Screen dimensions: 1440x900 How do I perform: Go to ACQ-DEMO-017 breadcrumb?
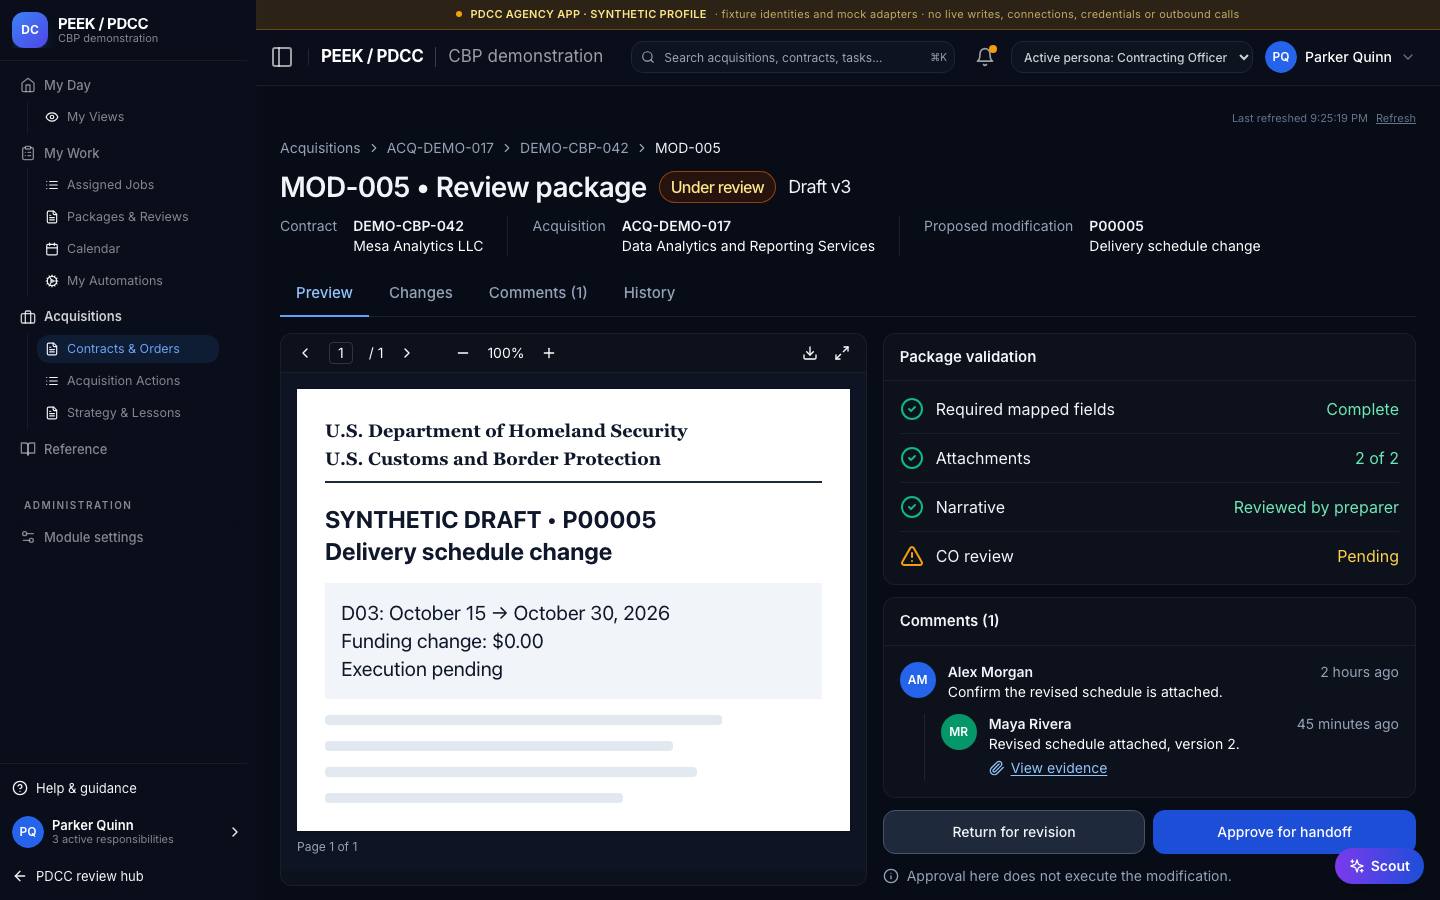point(440,148)
